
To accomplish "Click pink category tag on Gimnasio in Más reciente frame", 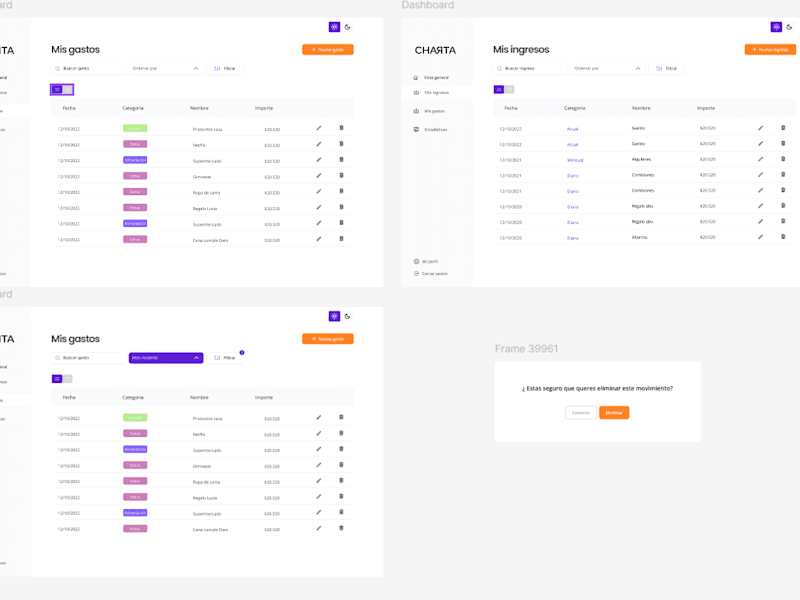I will pos(135,465).
